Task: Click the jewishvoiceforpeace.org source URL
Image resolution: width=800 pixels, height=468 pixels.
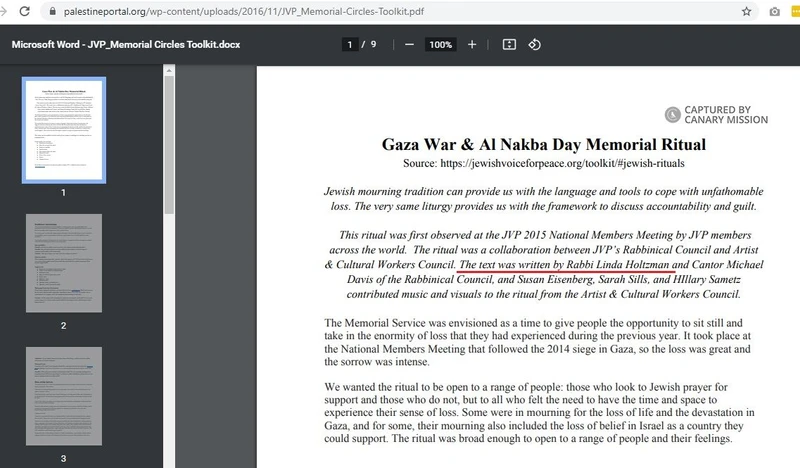Action: click(562, 163)
